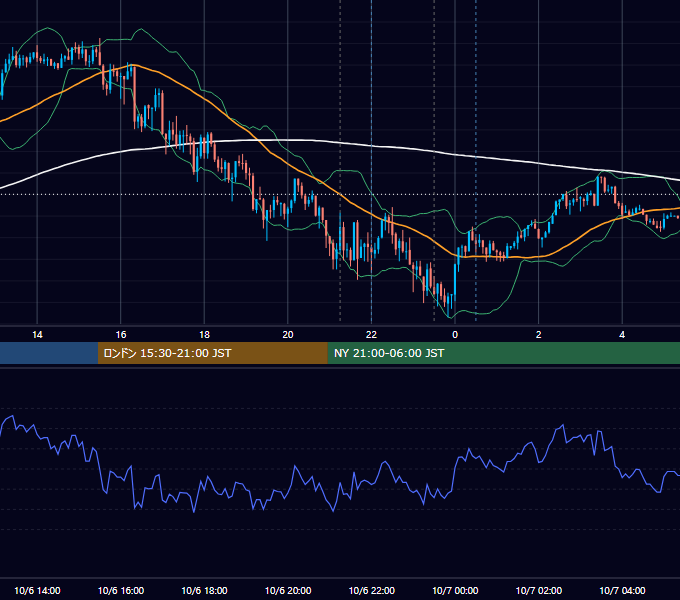Click the 10/6 22:00 date label
This screenshot has width=680, height=600.
pos(372,590)
